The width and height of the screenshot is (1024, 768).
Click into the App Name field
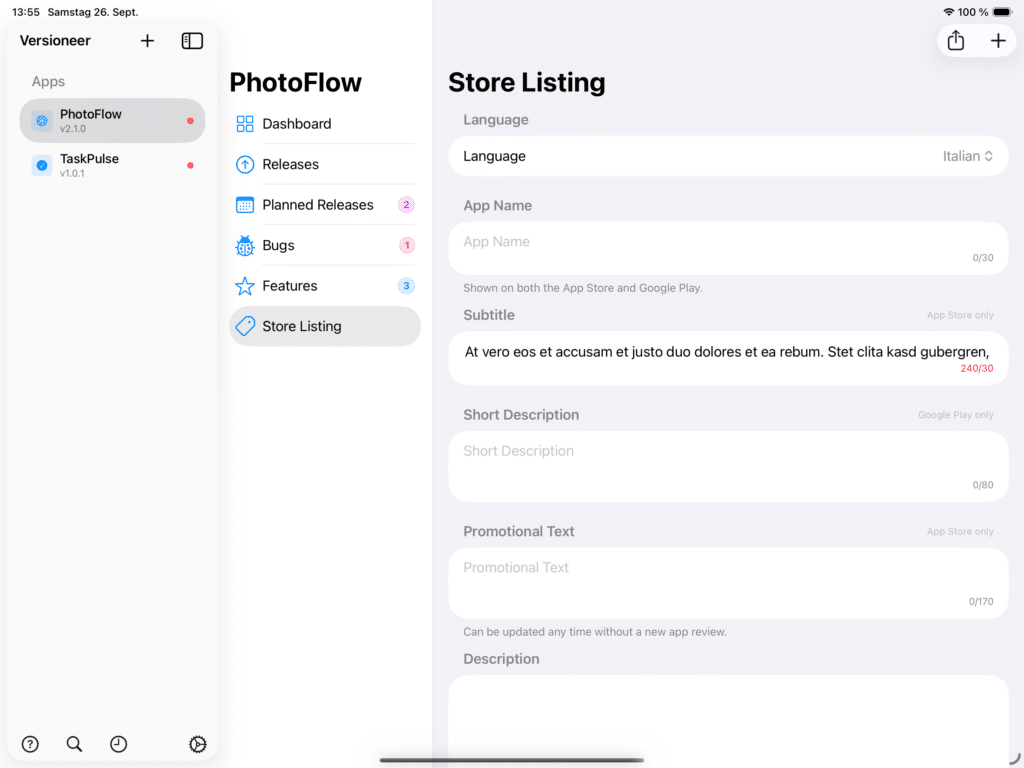728,248
